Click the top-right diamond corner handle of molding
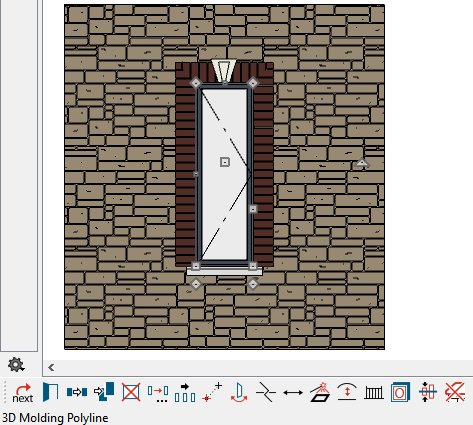Screen dimensions: 473x425 (253, 83)
